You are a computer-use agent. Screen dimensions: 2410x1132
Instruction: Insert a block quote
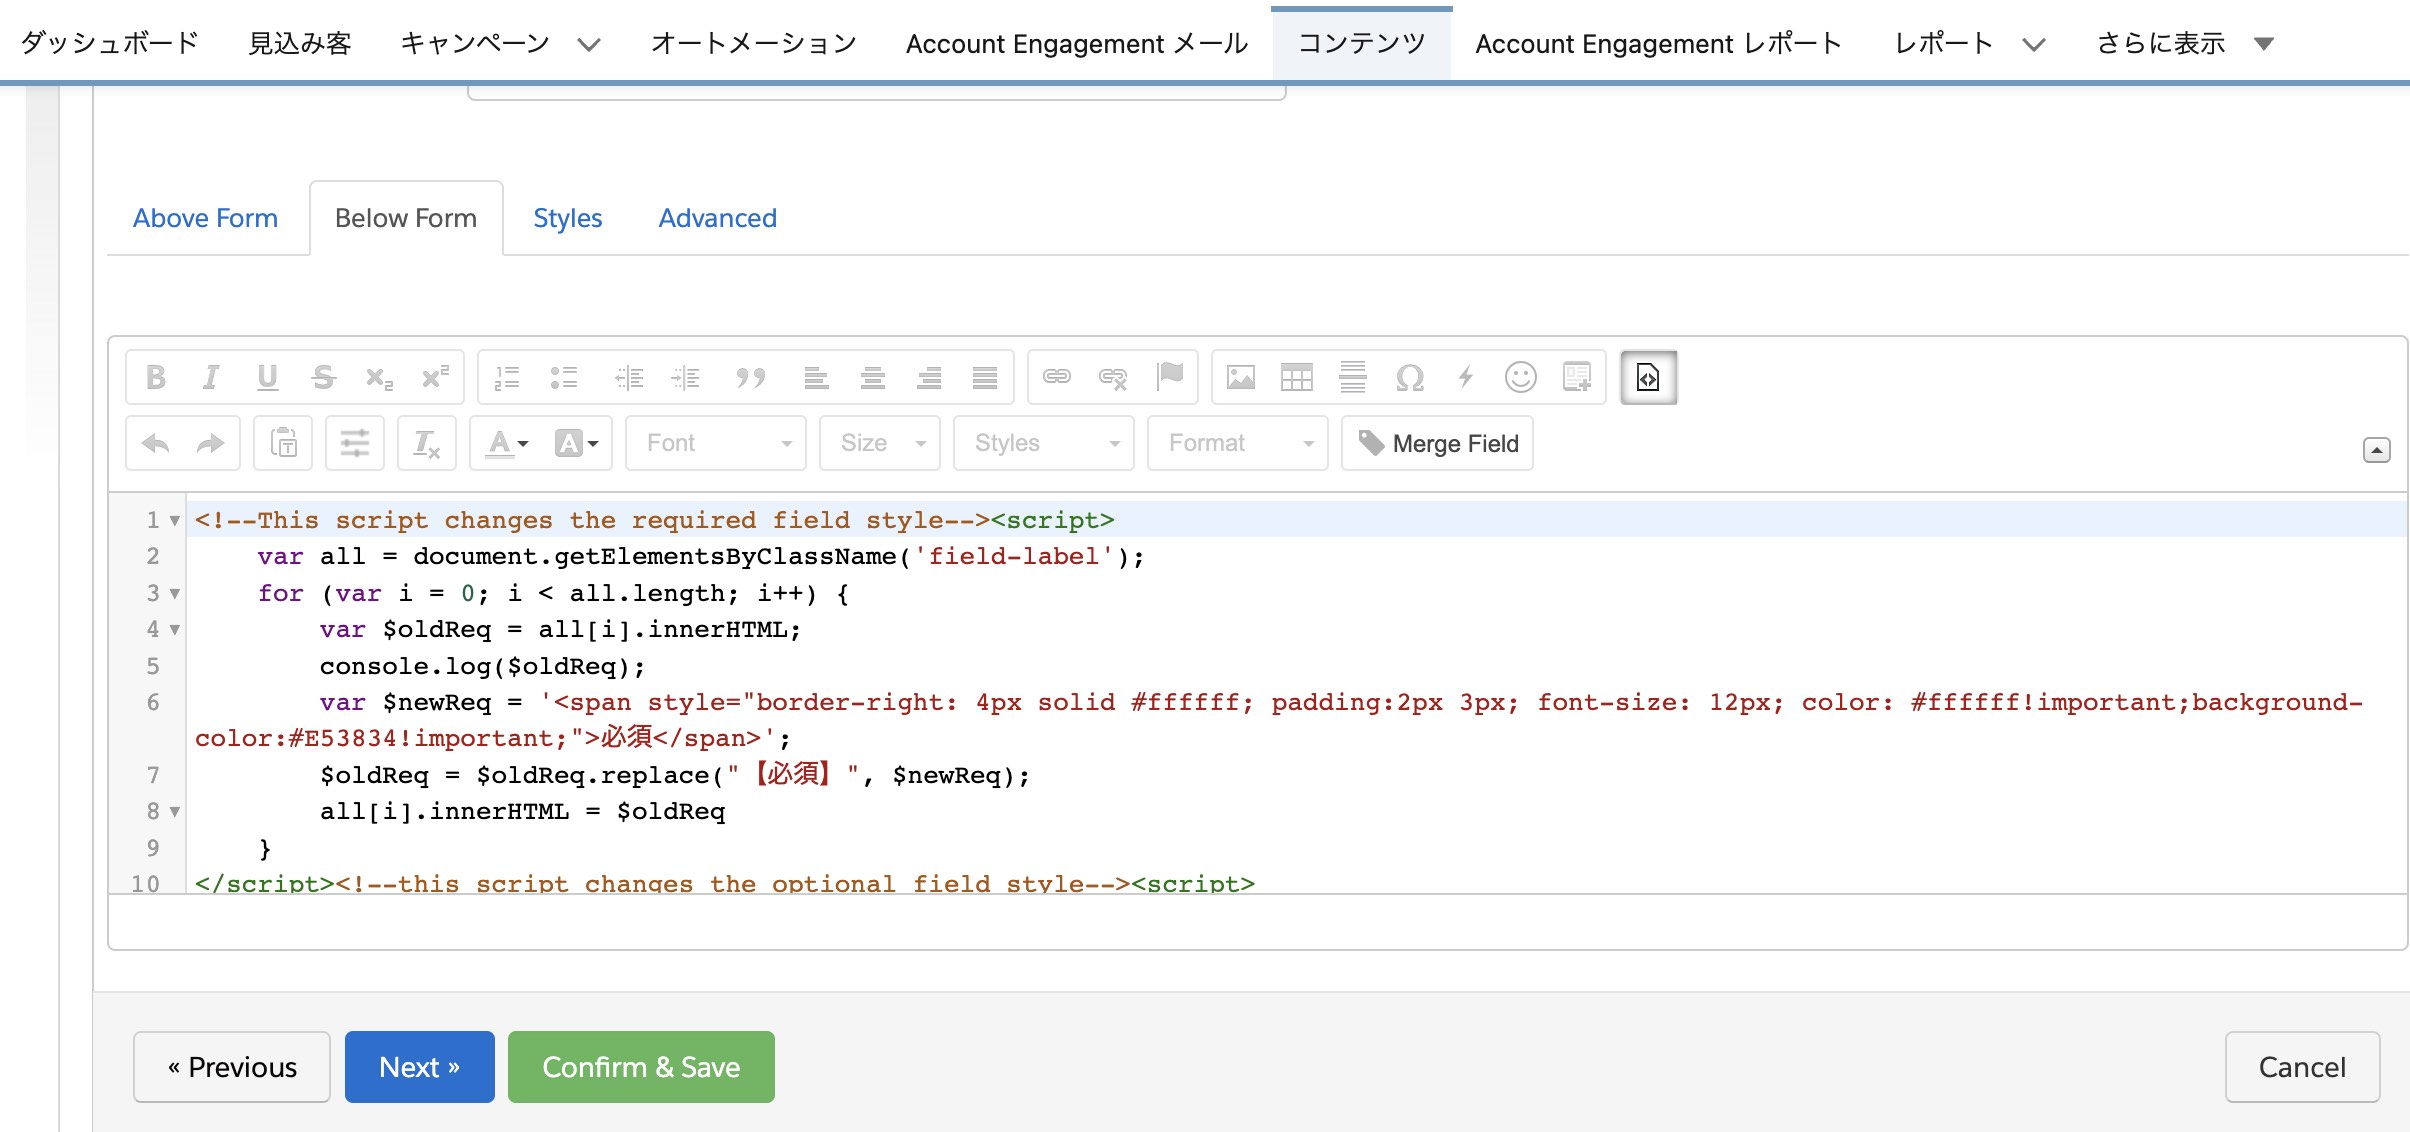tap(750, 377)
